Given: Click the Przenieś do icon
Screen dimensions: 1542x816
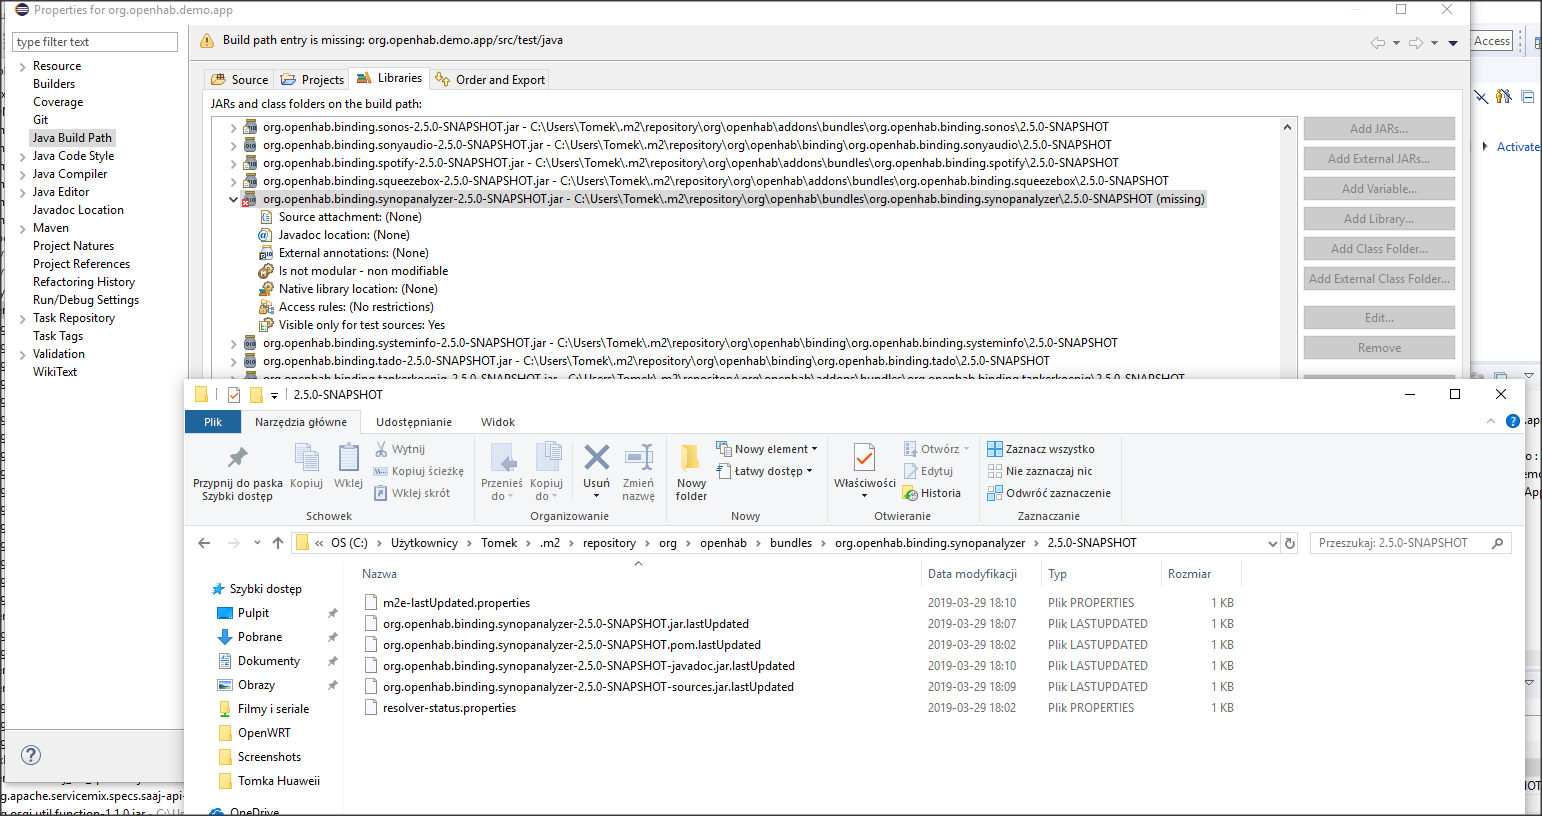Looking at the screenshot, I should (x=503, y=457).
